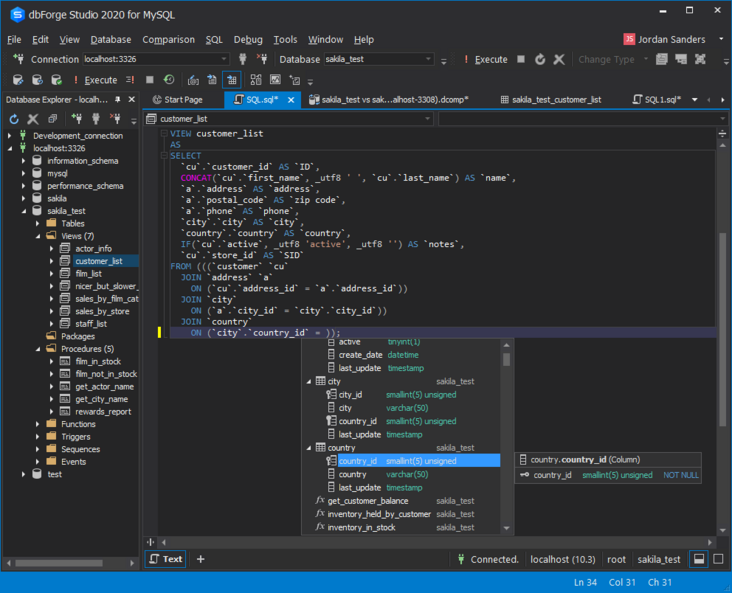Screen dimensions: 732x593
Task: Toggle the full-window layout icon in status bar
Action: [x=718, y=559]
